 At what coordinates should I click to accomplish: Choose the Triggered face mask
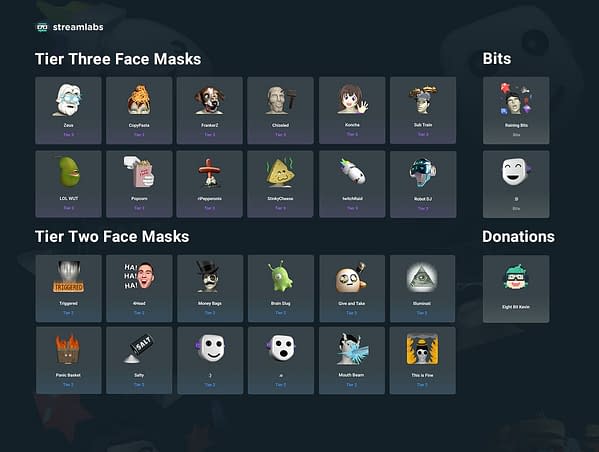(68, 288)
